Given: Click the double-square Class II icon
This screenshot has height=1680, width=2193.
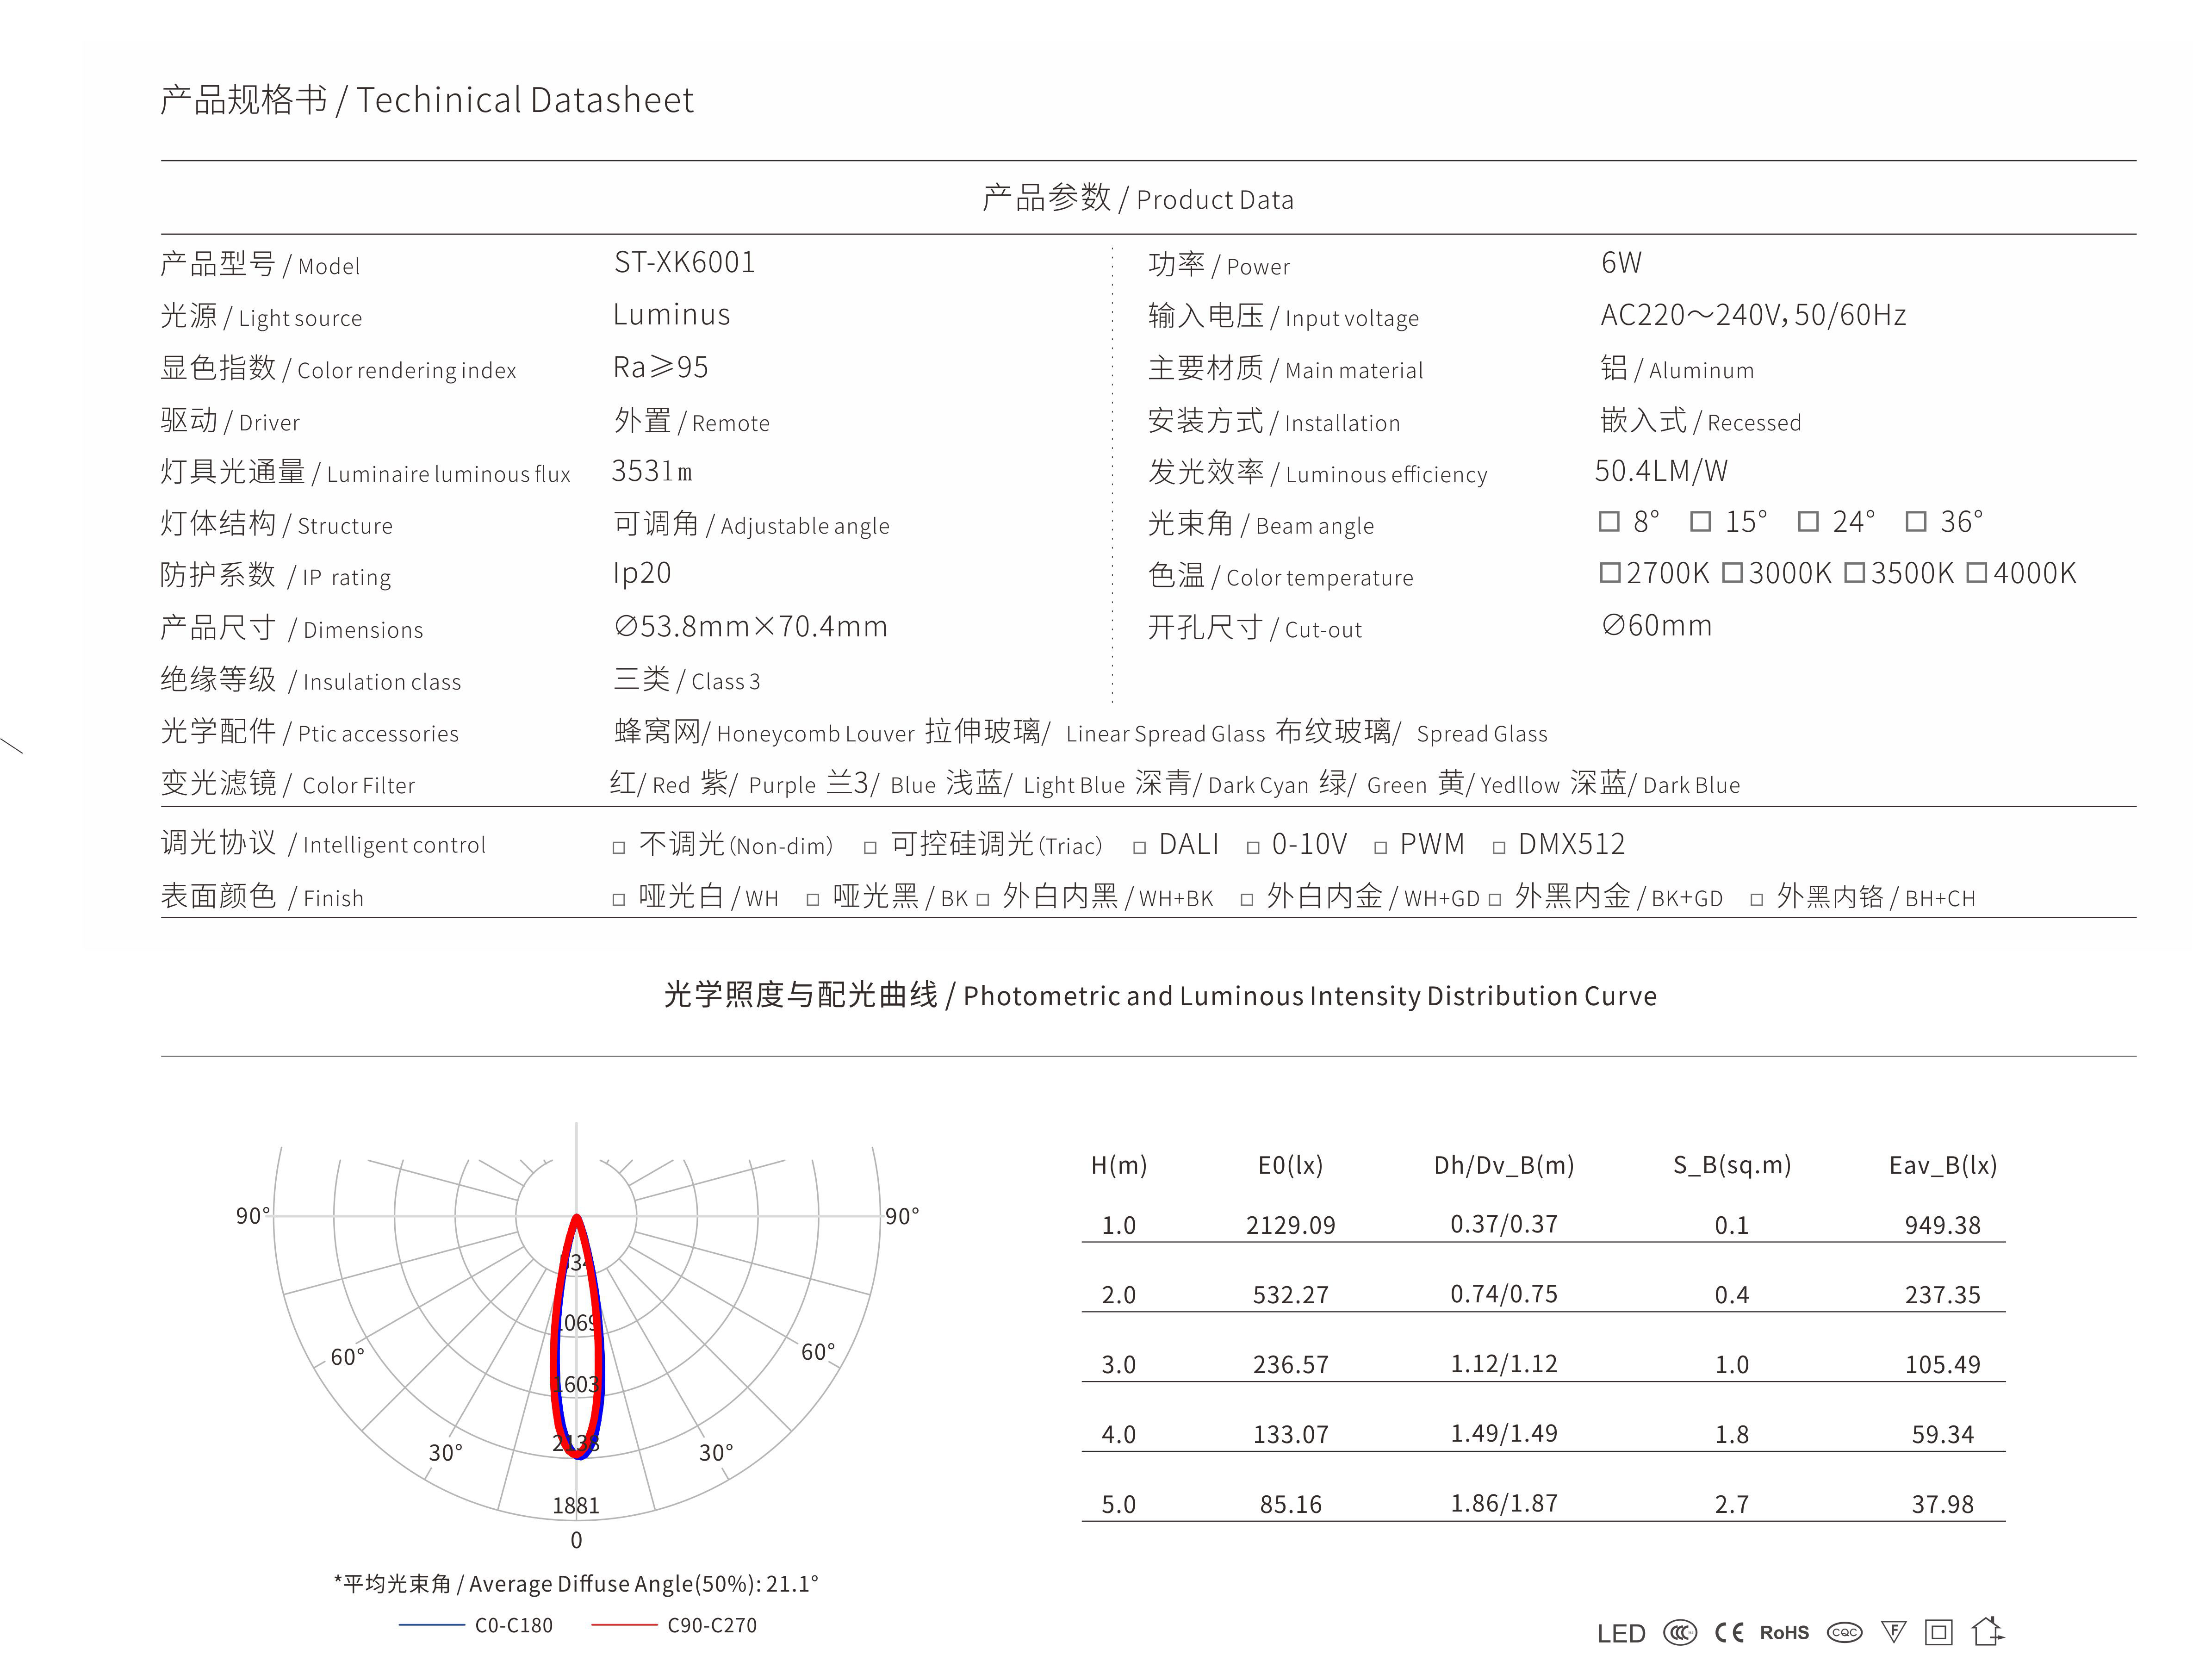Looking at the screenshot, I should point(1938,1633).
